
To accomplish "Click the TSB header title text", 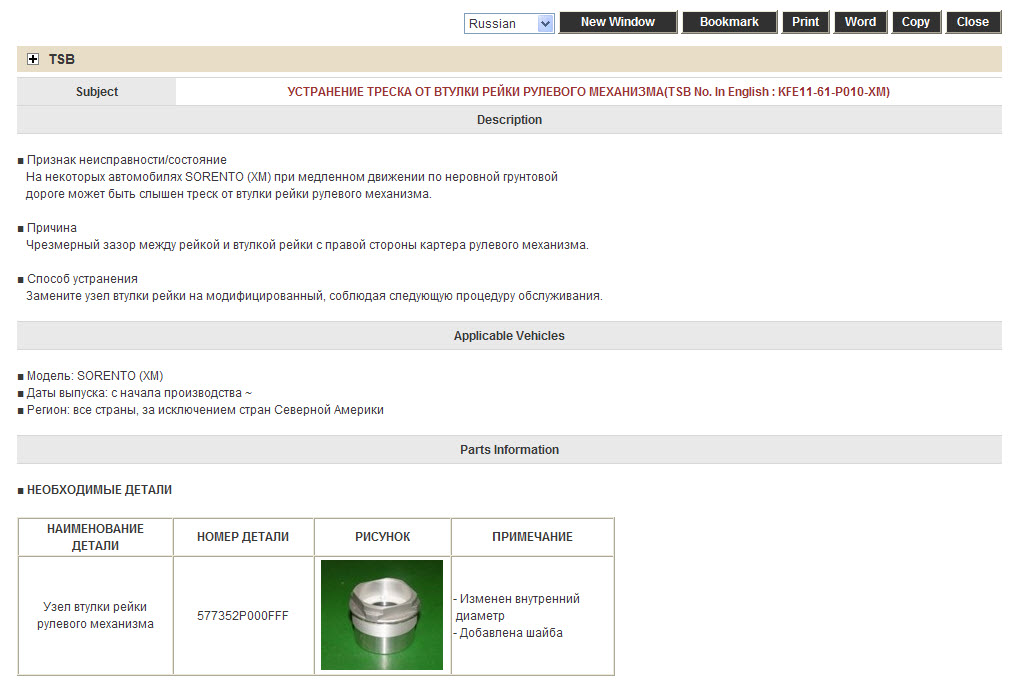I will pyautogui.click(x=62, y=60).
